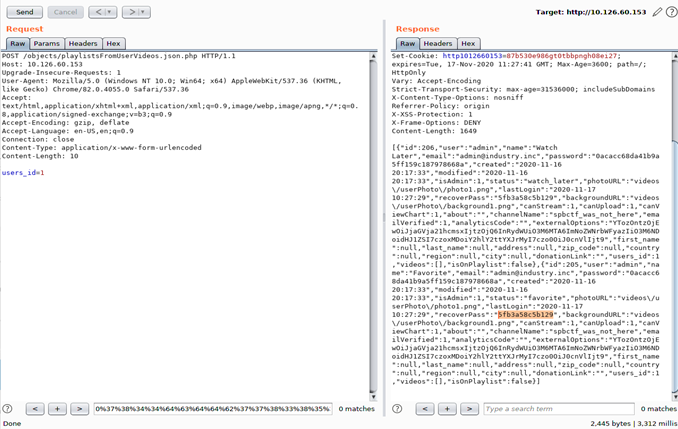Switch to Request Raw tab
Screen dimensions: 678x429
click(18, 43)
